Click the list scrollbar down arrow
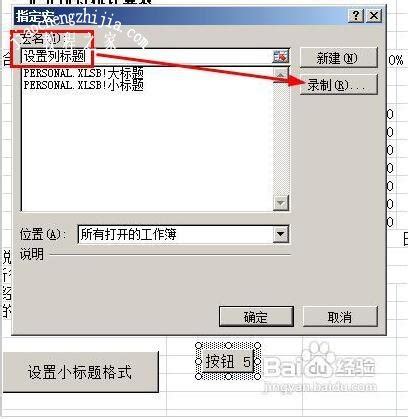The image size is (408, 419). coord(281,202)
